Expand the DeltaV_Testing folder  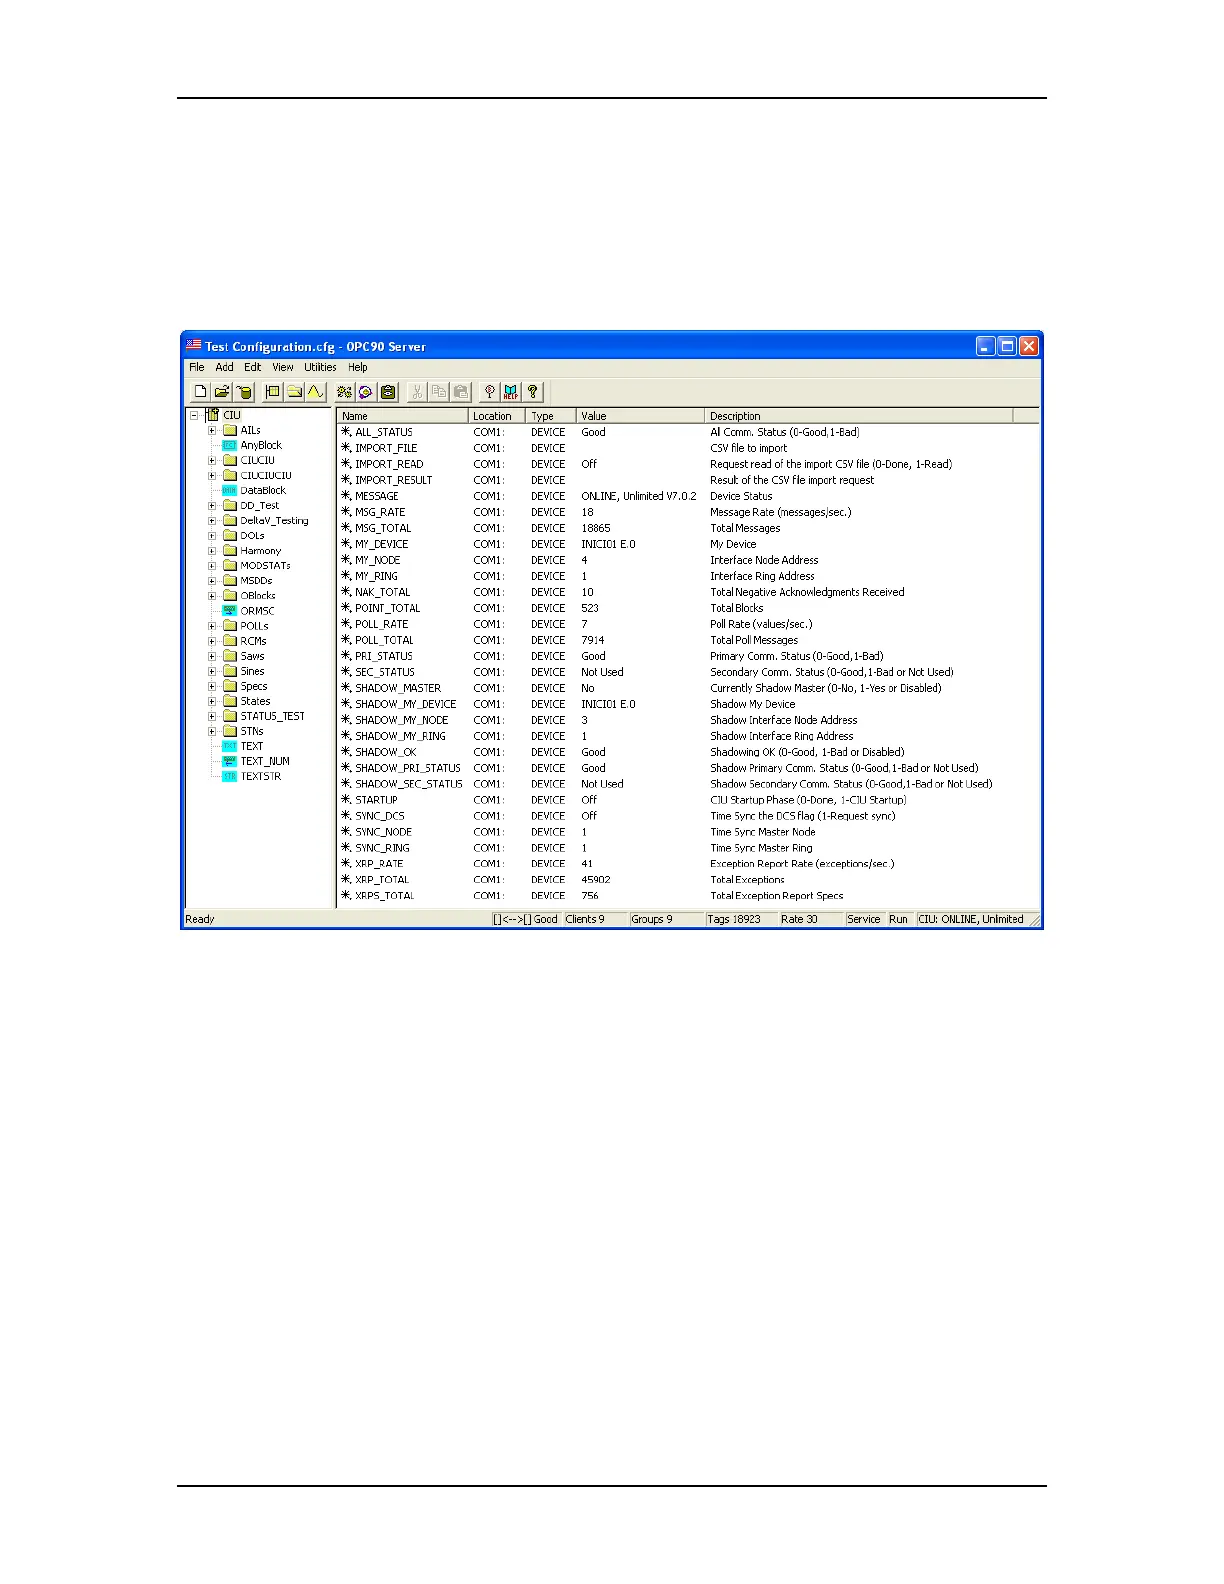pos(212,520)
